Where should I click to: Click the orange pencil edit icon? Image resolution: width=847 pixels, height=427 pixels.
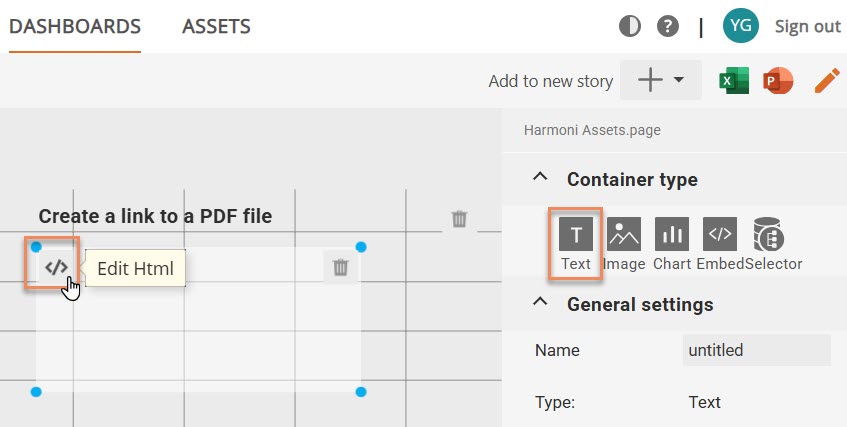pyautogui.click(x=826, y=81)
